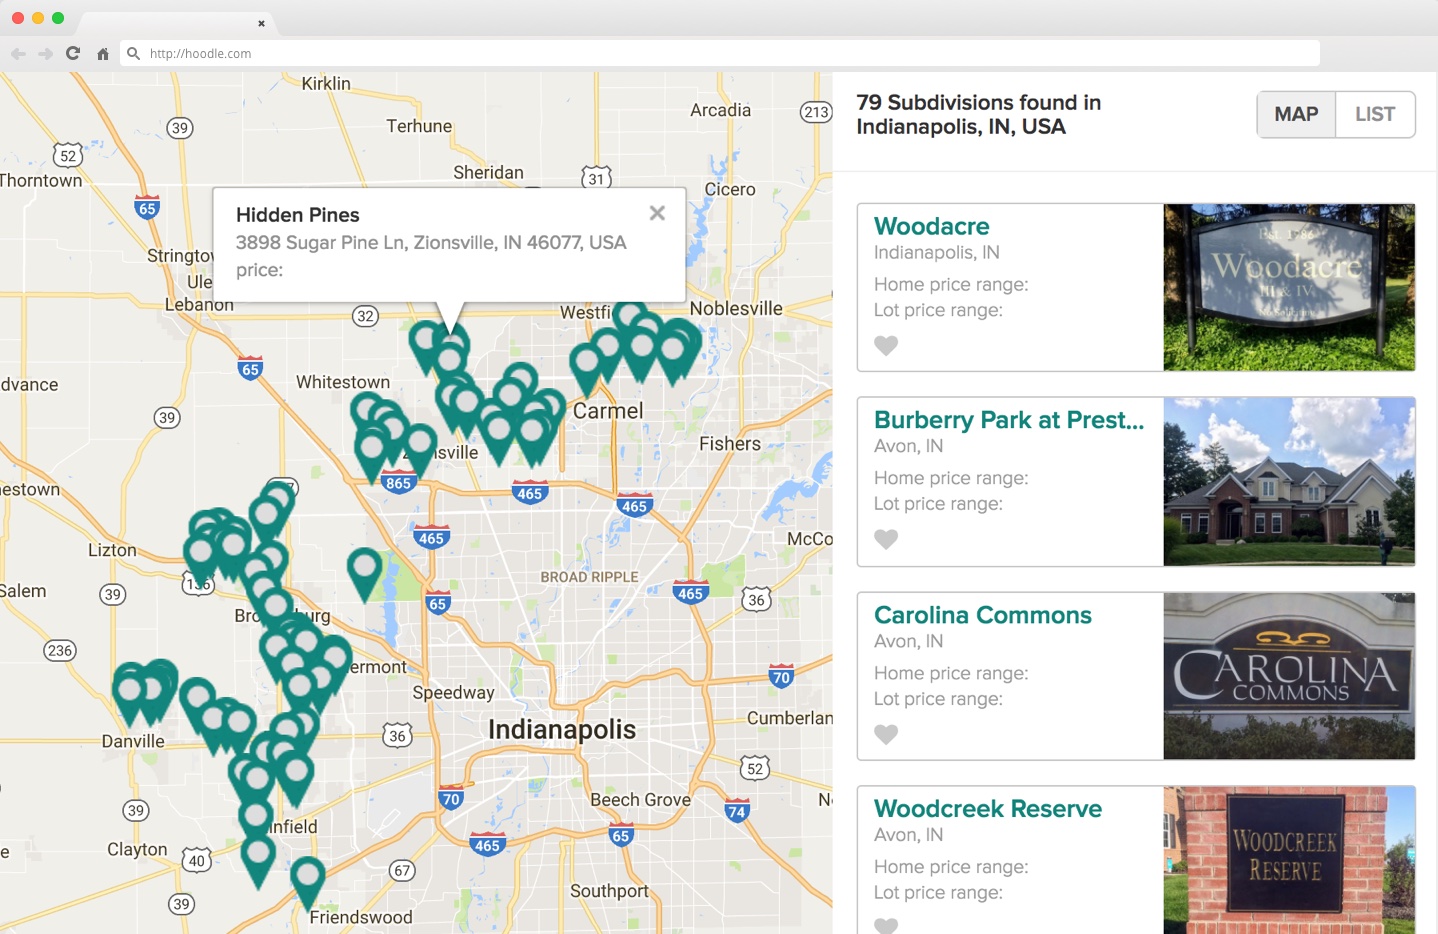Open the Woodacre subdivision link
Screen dimensions: 1438x934
pos(931,227)
